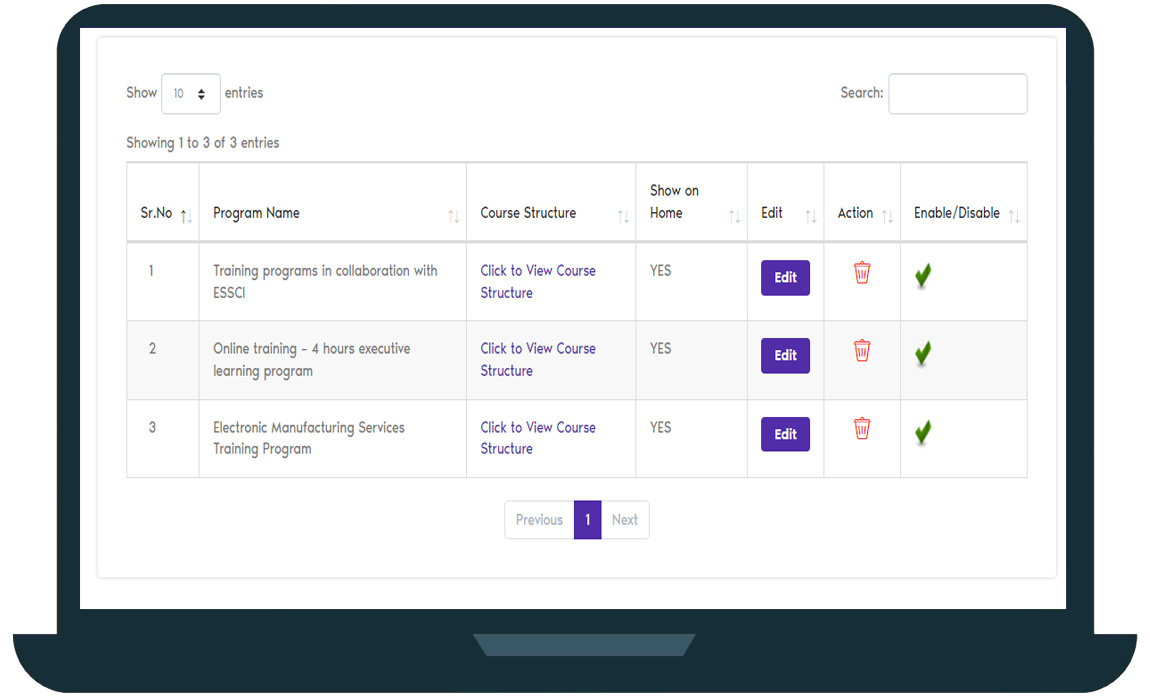Toggle enable checkmark for Electronic Manufacturing program

(923, 432)
